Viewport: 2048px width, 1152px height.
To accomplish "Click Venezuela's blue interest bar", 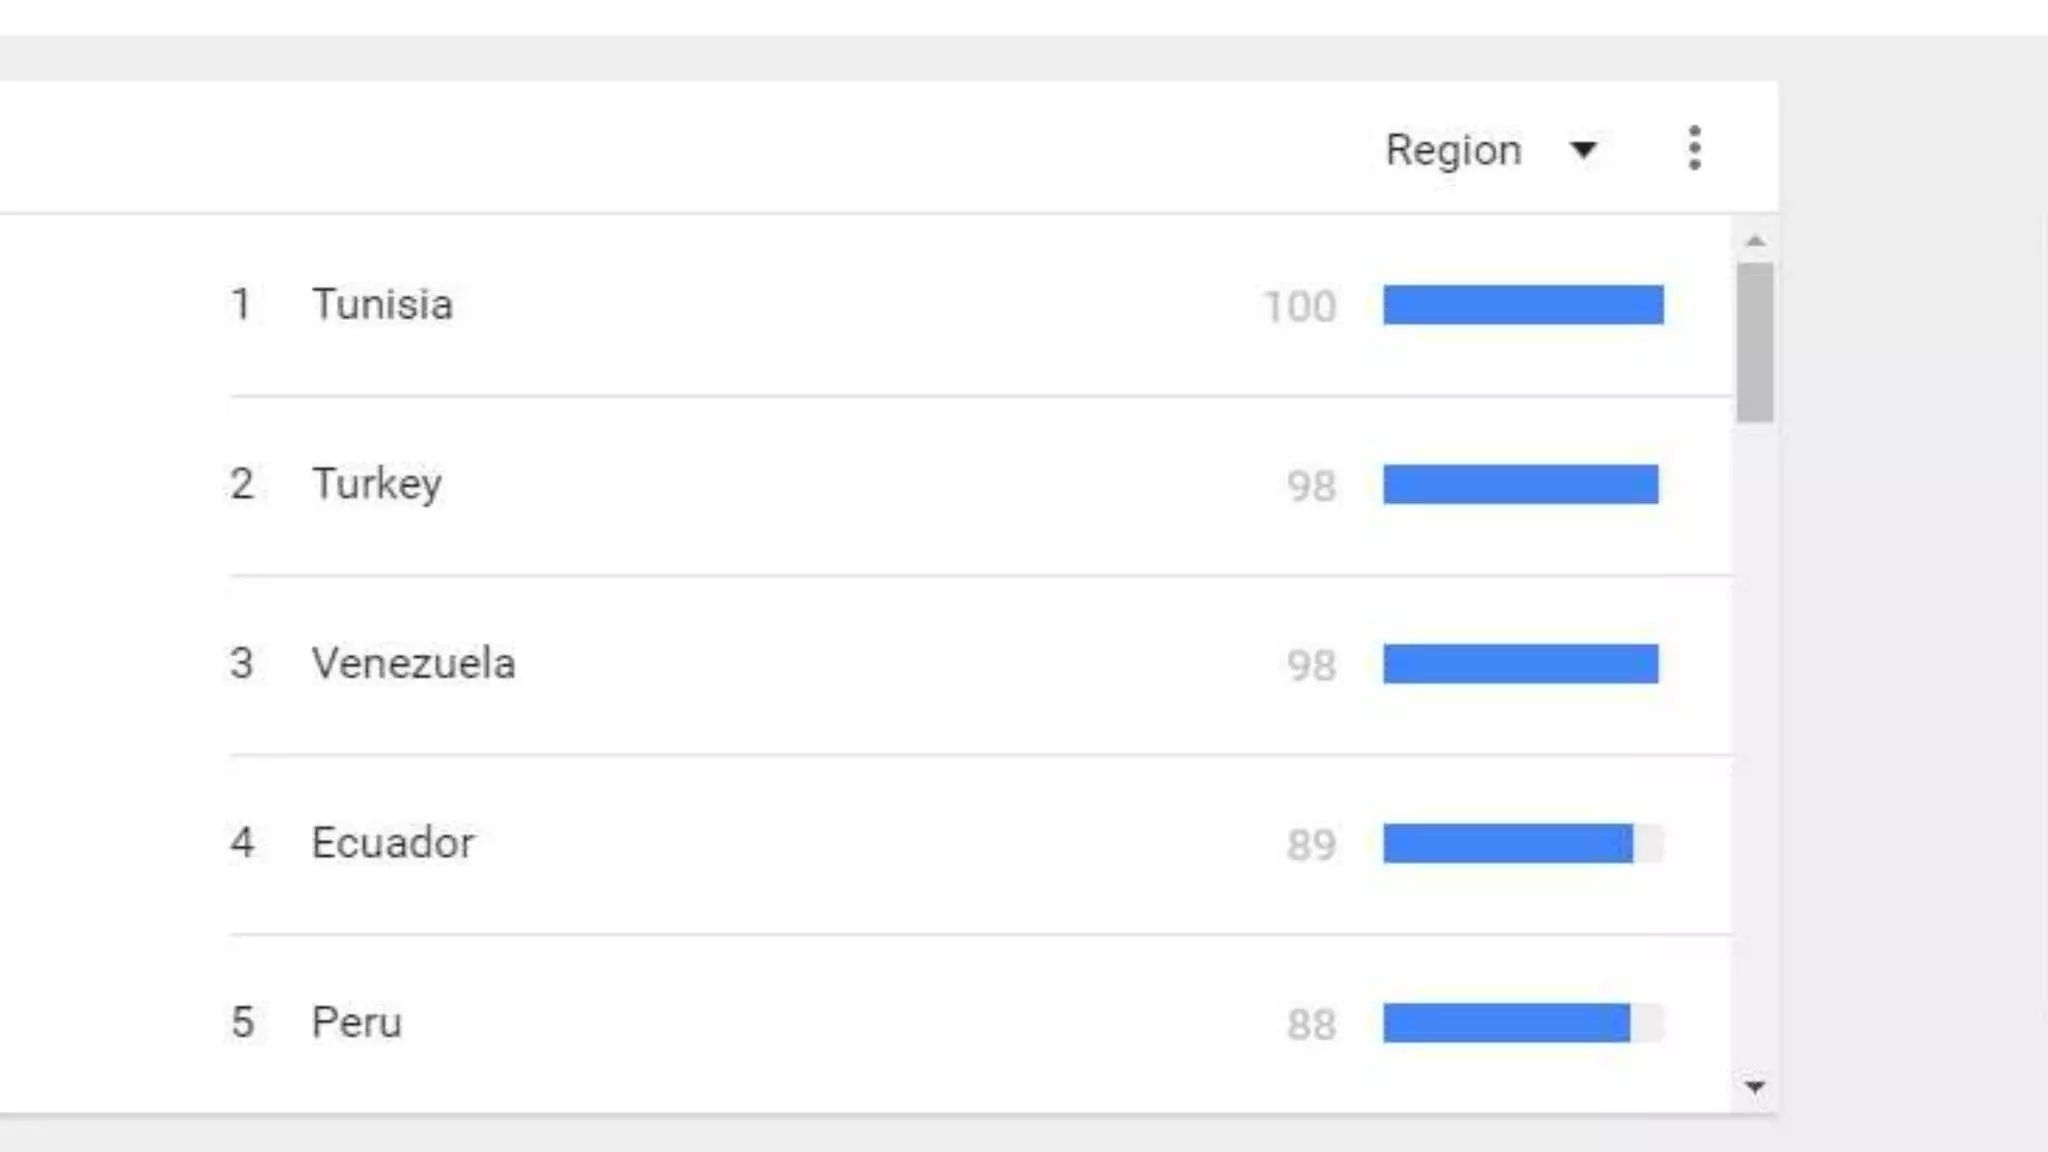I will (x=1520, y=664).
